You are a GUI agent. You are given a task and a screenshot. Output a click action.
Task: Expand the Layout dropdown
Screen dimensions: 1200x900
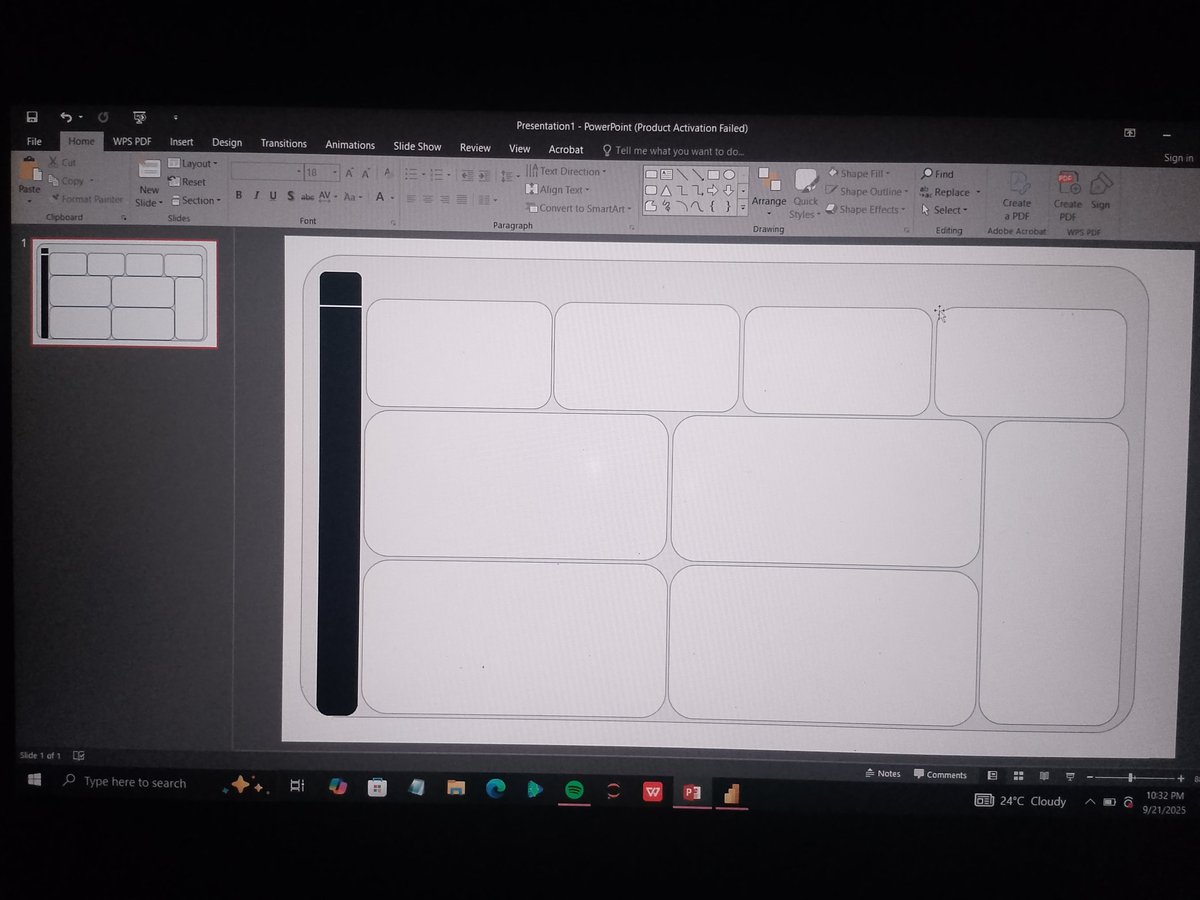point(193,163)
